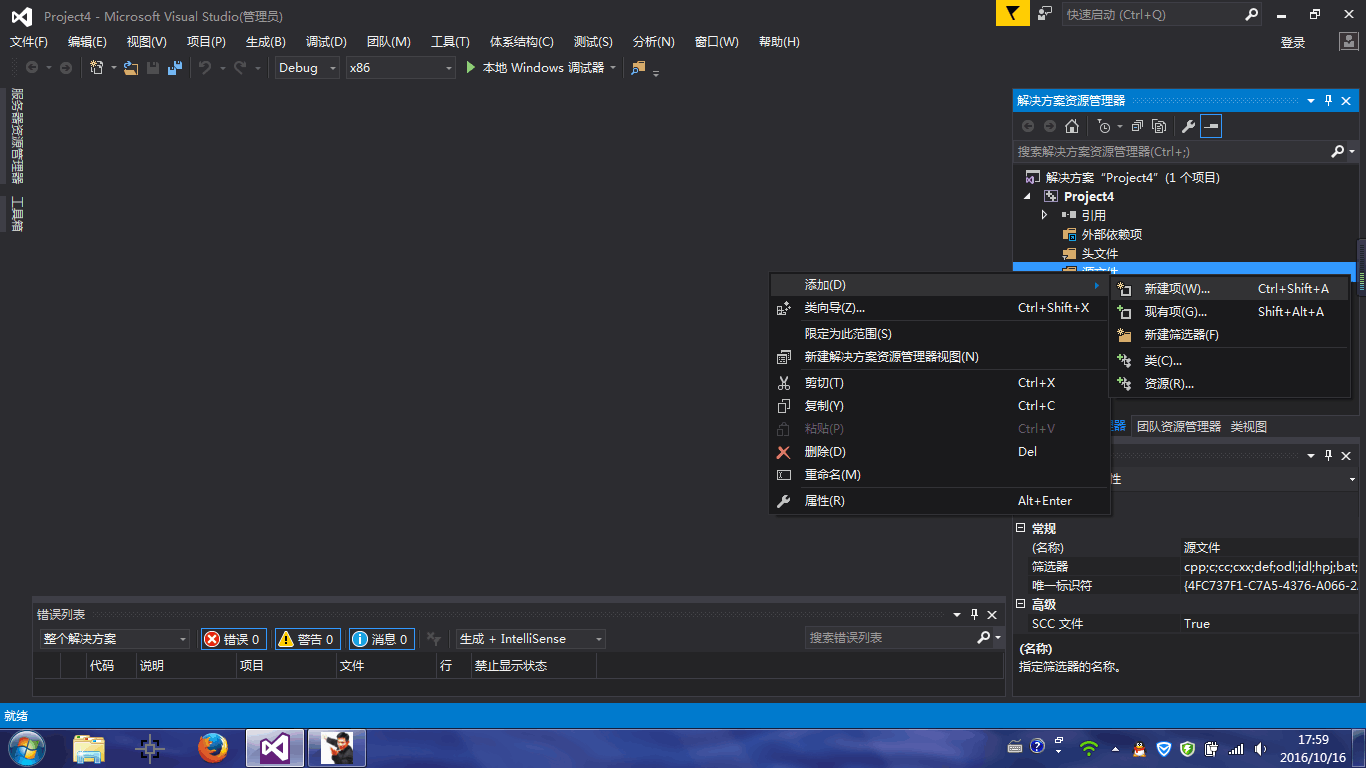Click the Solution Explorer vertical scrollbar
The height and width of the screenshot is (768, 1366).
[1361, 260]
